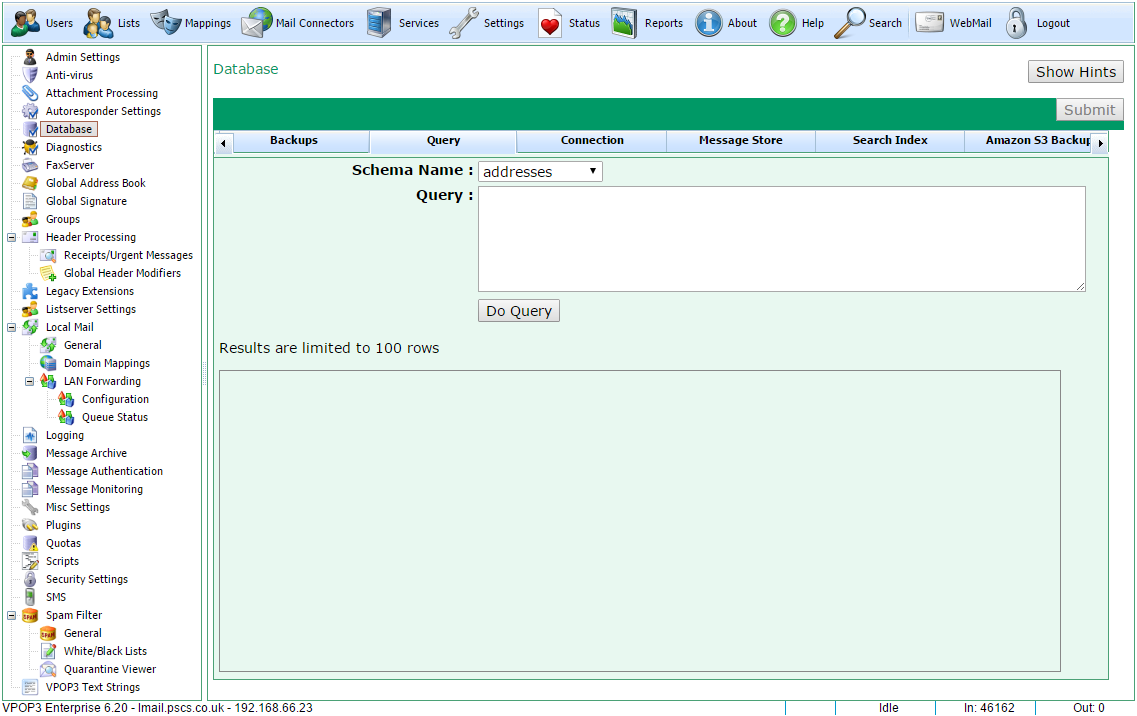The image size is (1137, 716).
Task: Click the Mappings masks icon
Action: 166,23
